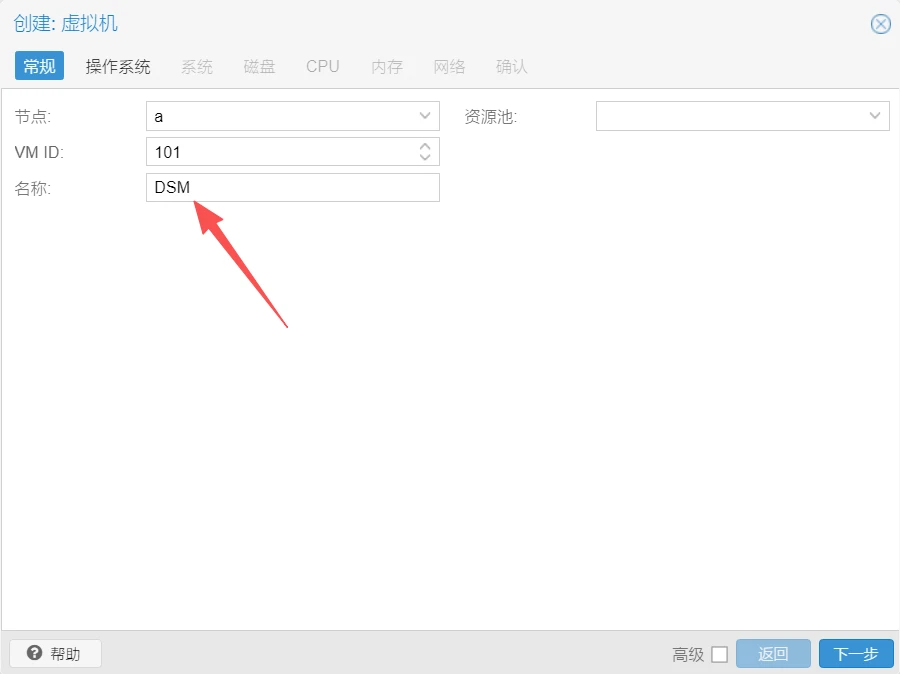Increase VM ID with the up arrow
The height and width of the screenshot is (674, 900).
pyautogui.click(x=425, y=146)
